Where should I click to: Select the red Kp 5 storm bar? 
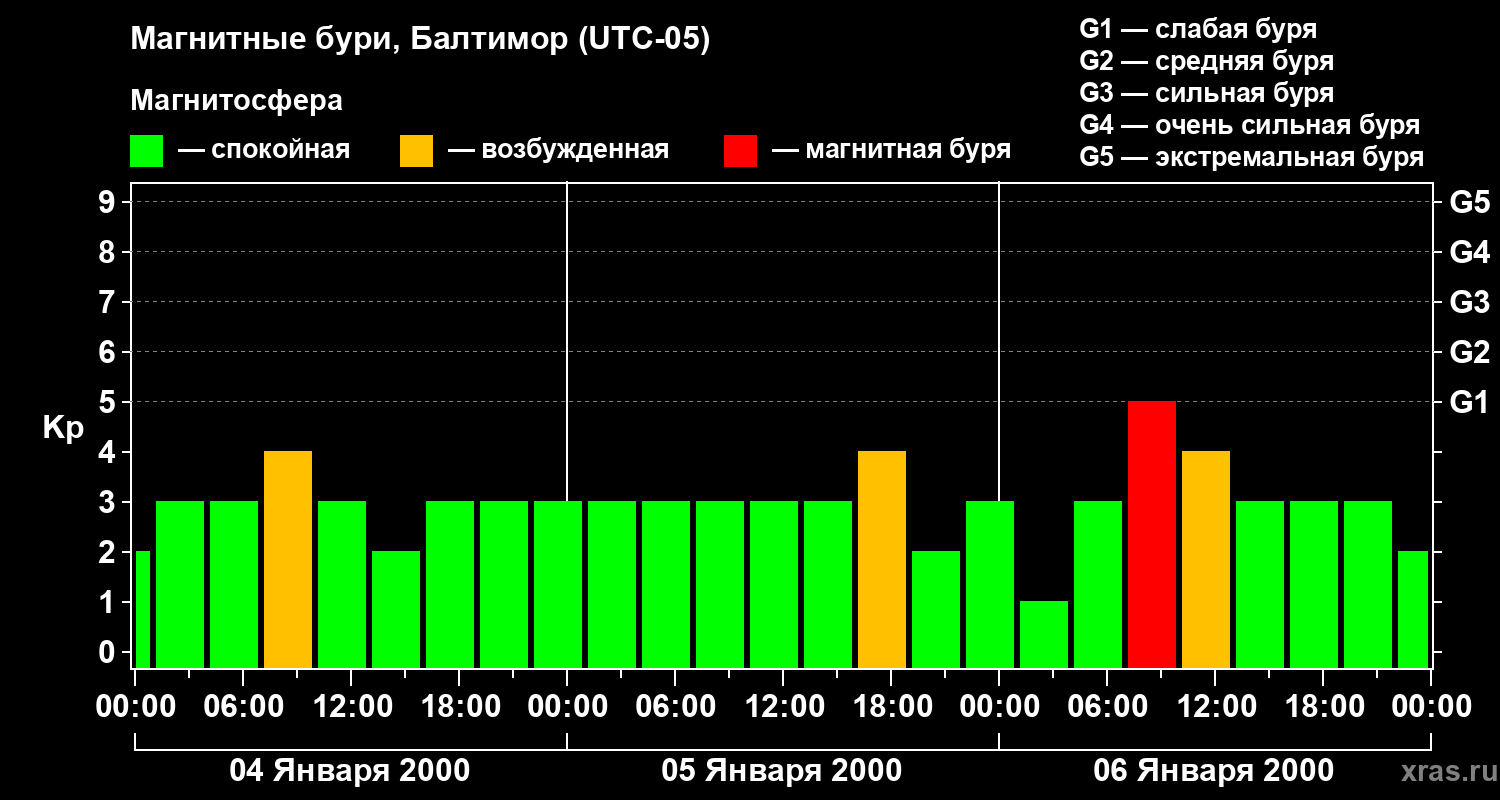(x=1152, y=534)
